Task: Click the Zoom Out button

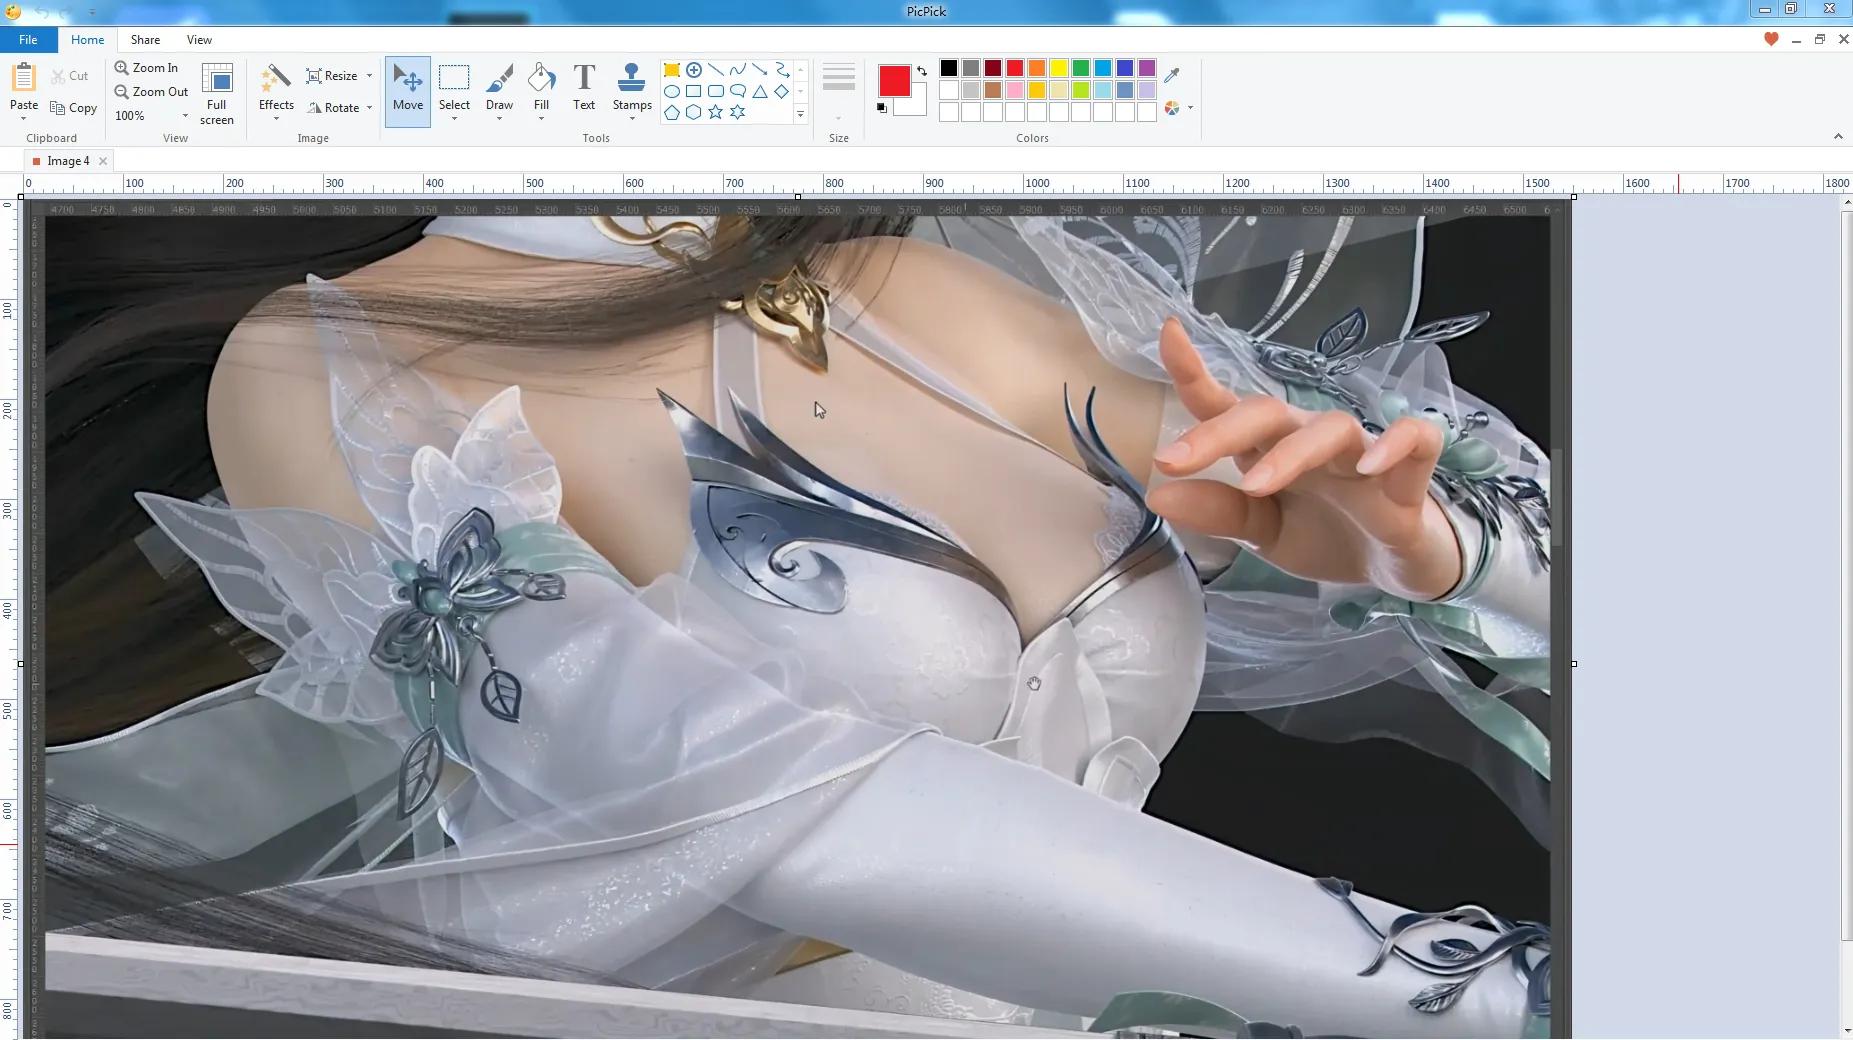Action: coord(152,92)
